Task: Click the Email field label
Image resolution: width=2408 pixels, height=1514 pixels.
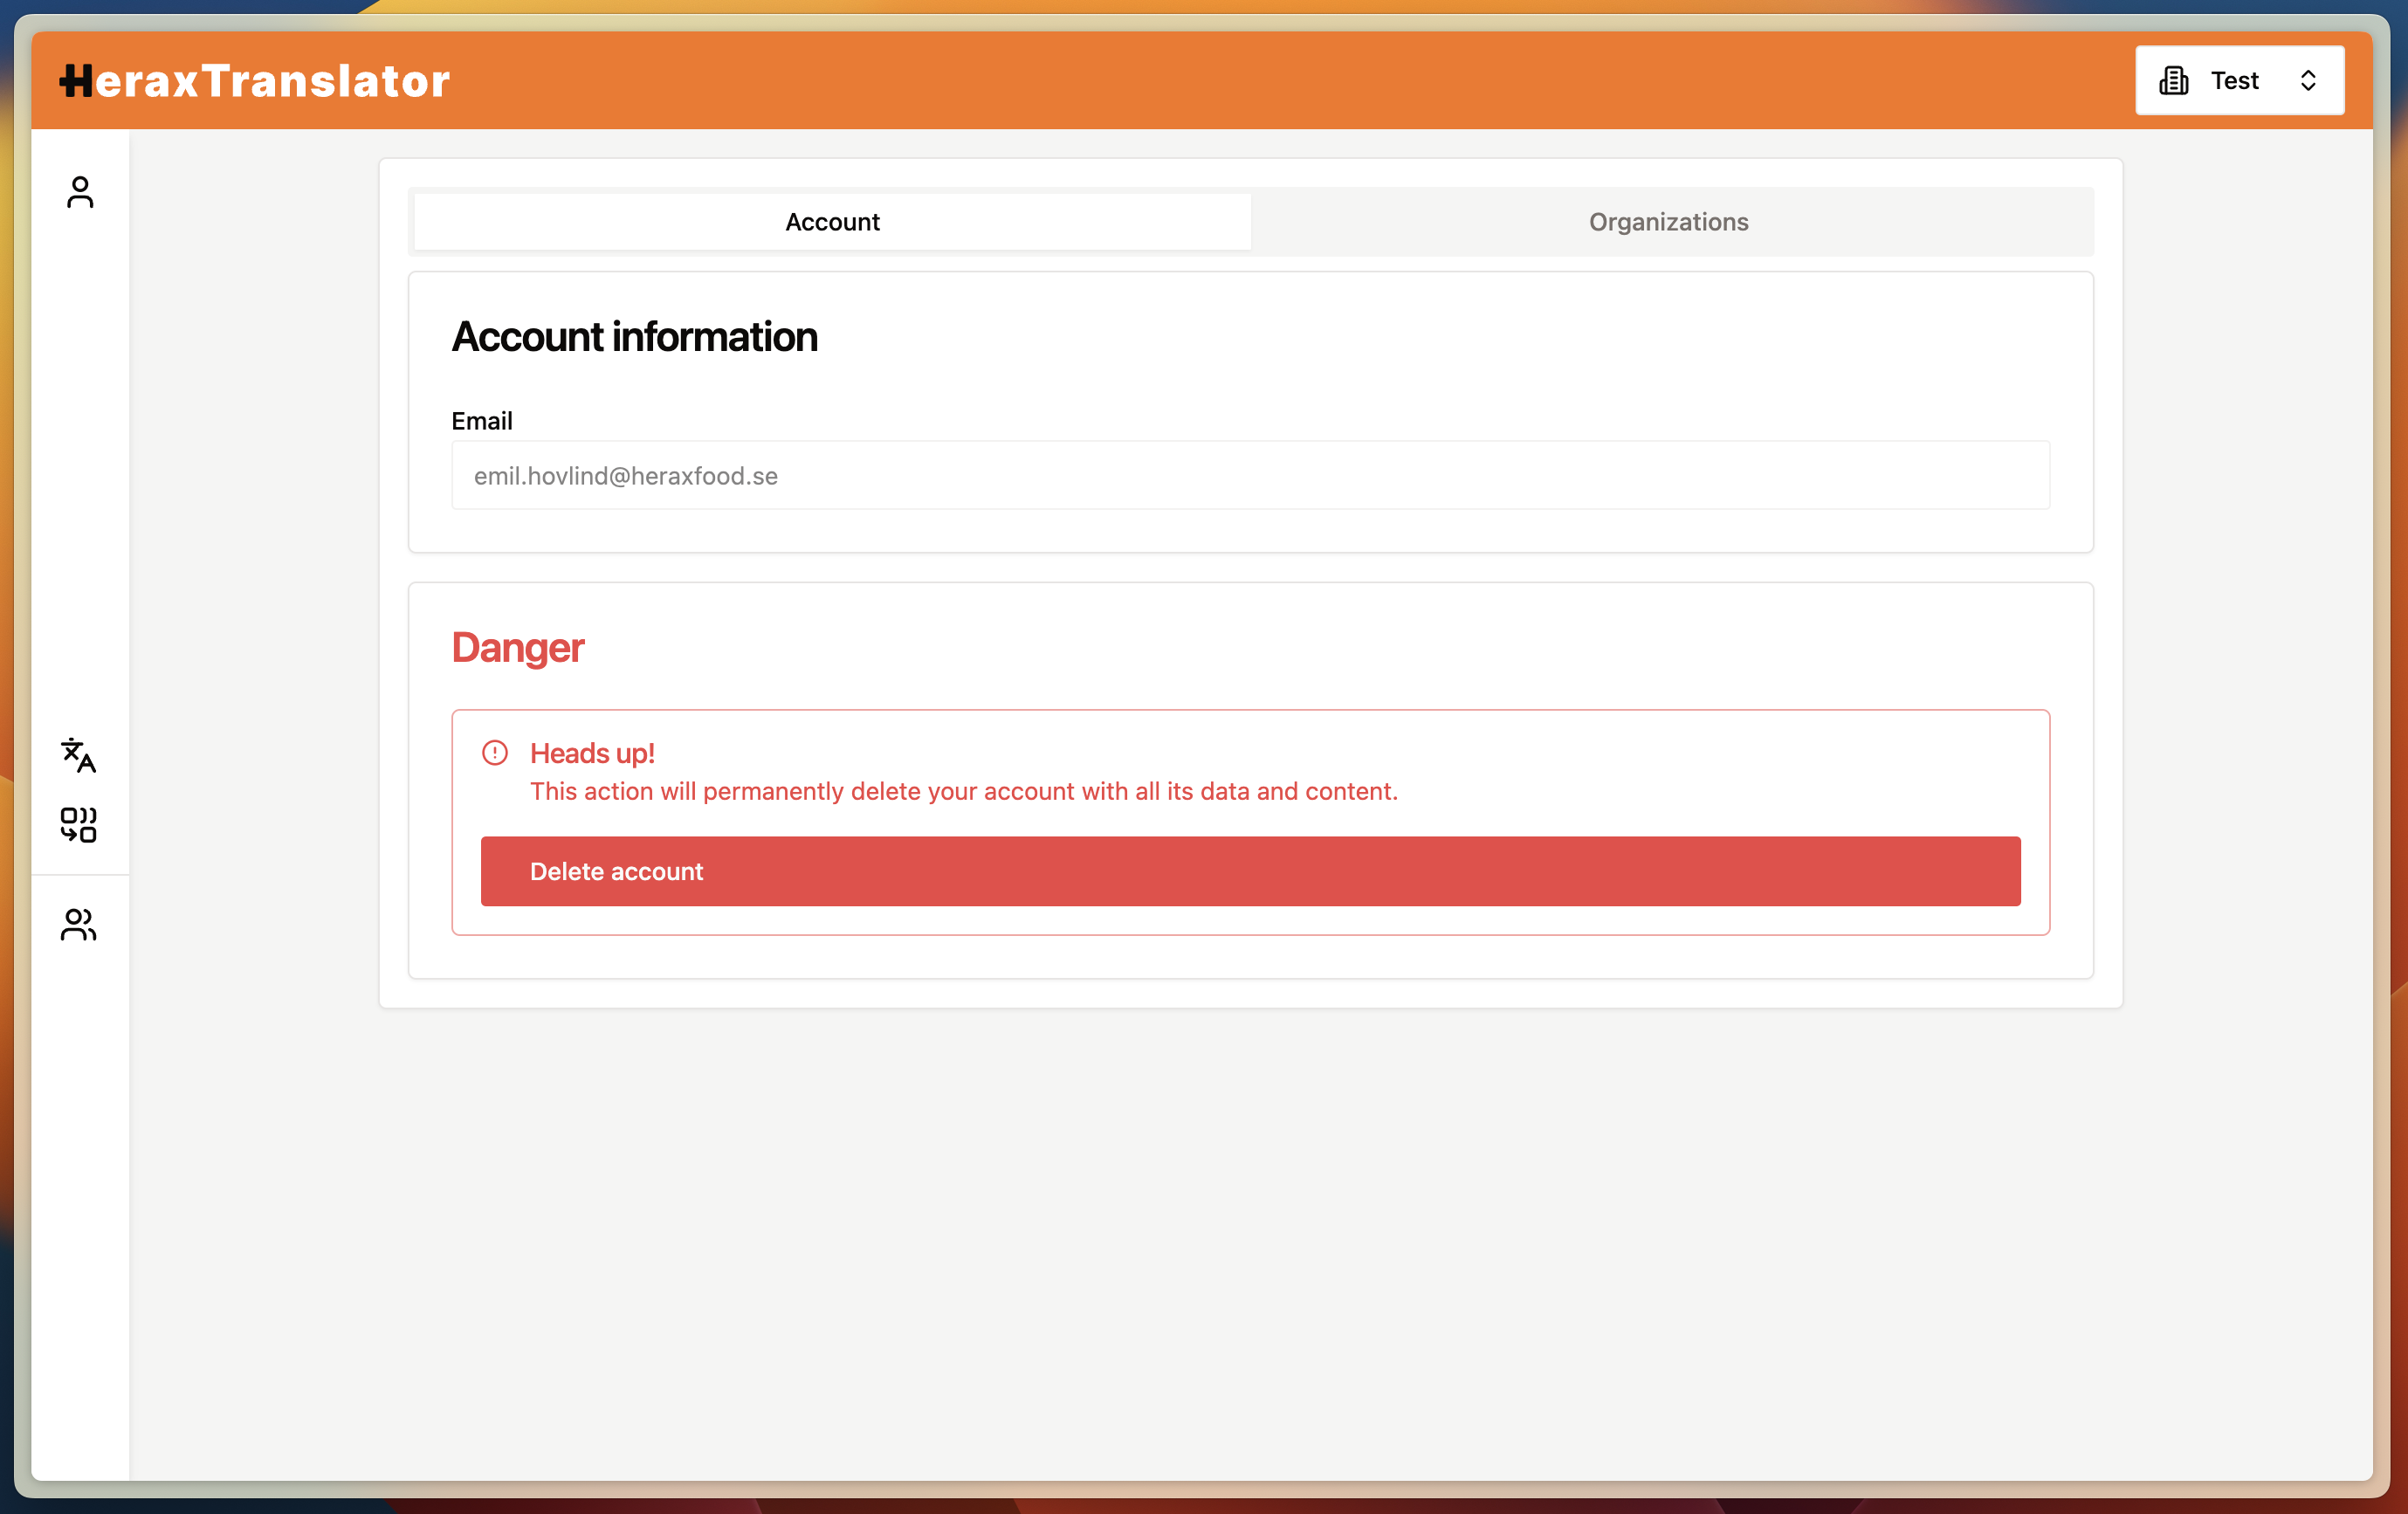Action: [482, 421]
